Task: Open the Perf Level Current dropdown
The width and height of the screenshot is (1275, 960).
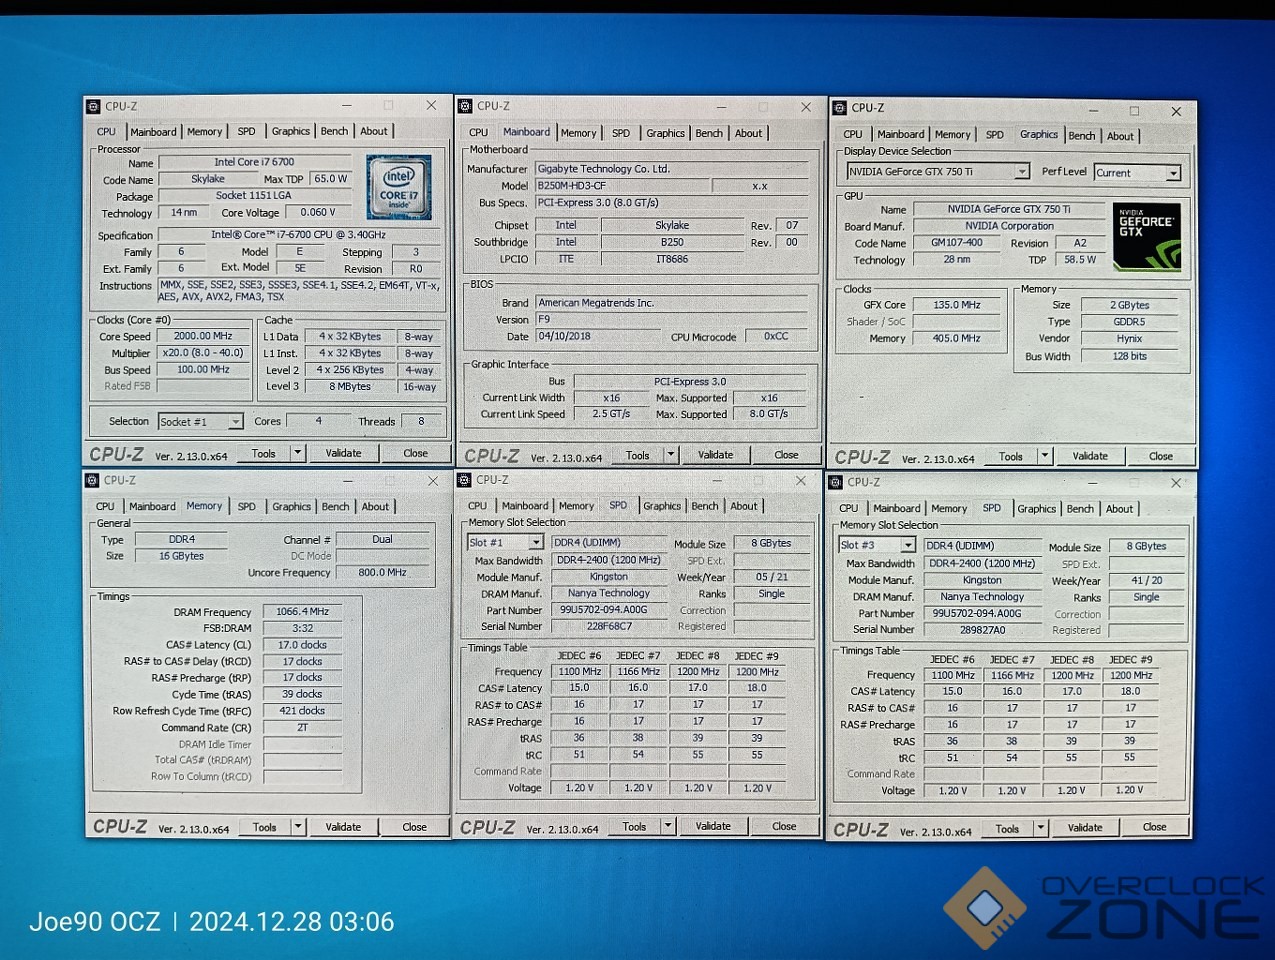Action: click(1173, 173)
